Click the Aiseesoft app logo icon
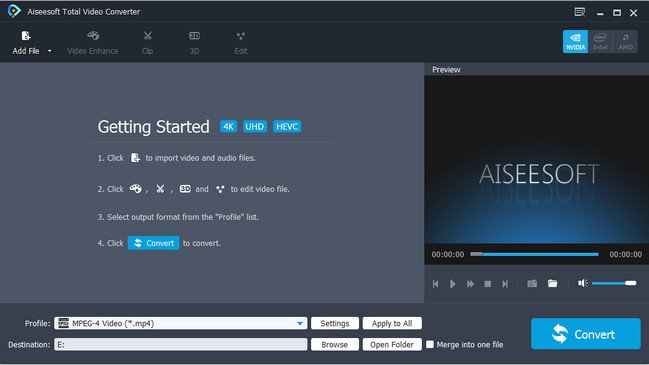649x365 pixels. click(x=14, y=11)
